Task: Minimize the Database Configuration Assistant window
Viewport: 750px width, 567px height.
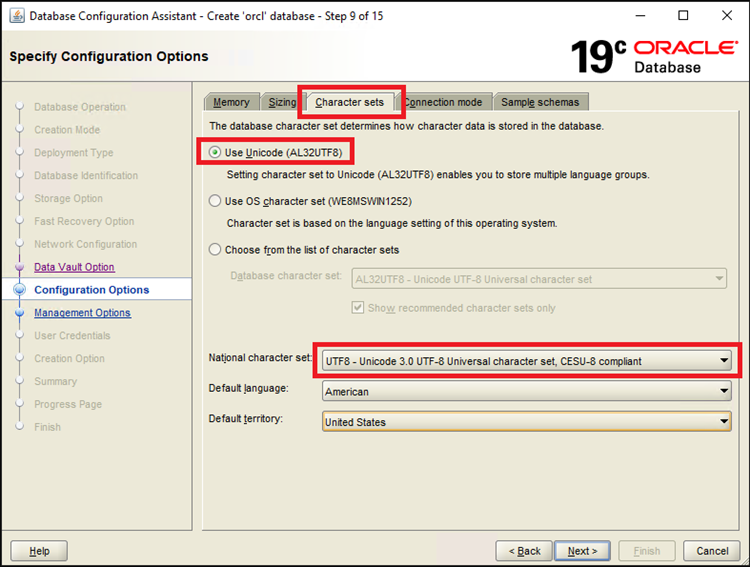Action: [x=640, y=15]
